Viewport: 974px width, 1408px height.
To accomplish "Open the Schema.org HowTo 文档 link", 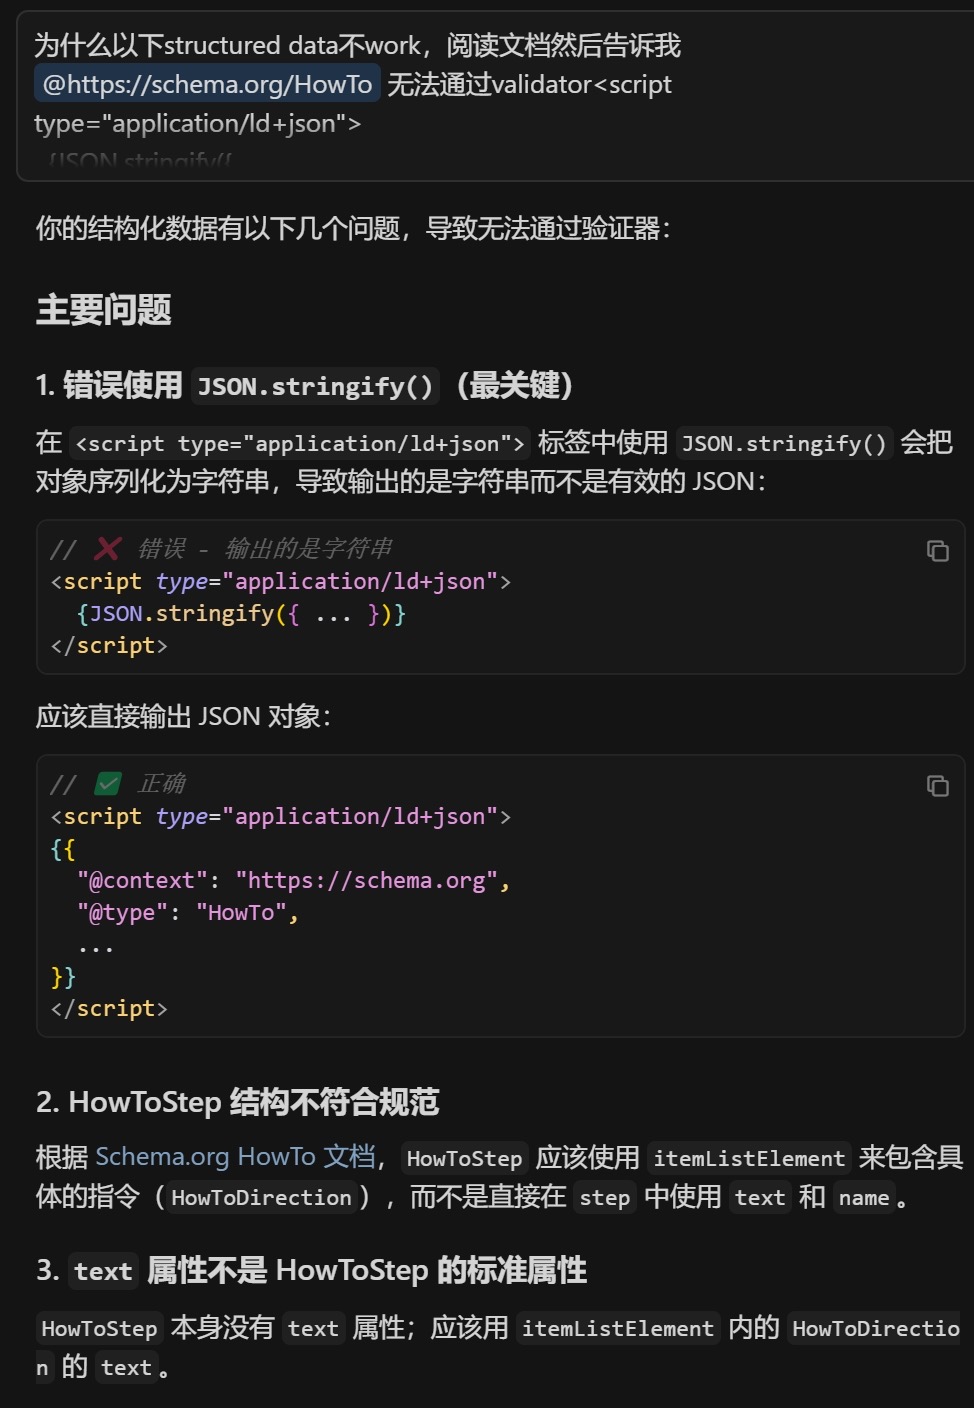I will [x=235, y=1157].
